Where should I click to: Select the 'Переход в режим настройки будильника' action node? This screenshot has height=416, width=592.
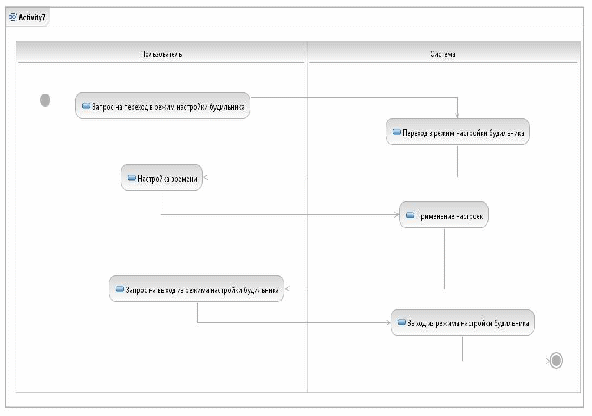[x=458, y=132]
